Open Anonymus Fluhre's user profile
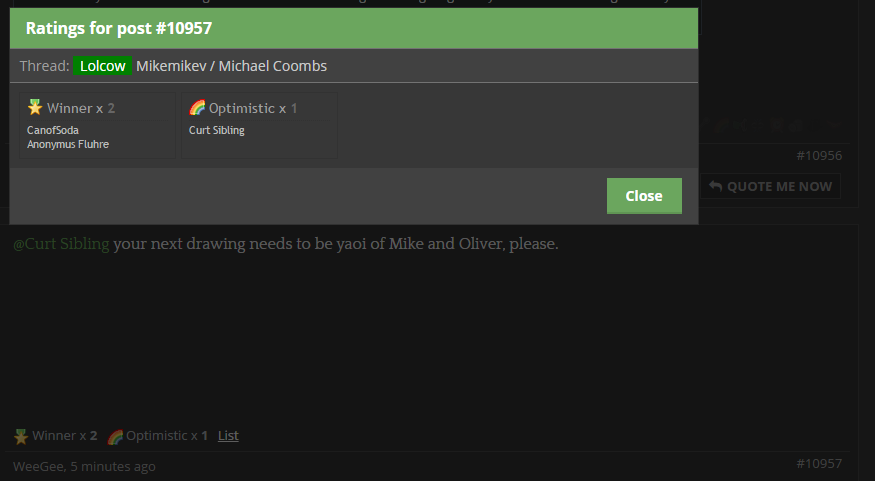875x481 pixels. tap(68, 144)
